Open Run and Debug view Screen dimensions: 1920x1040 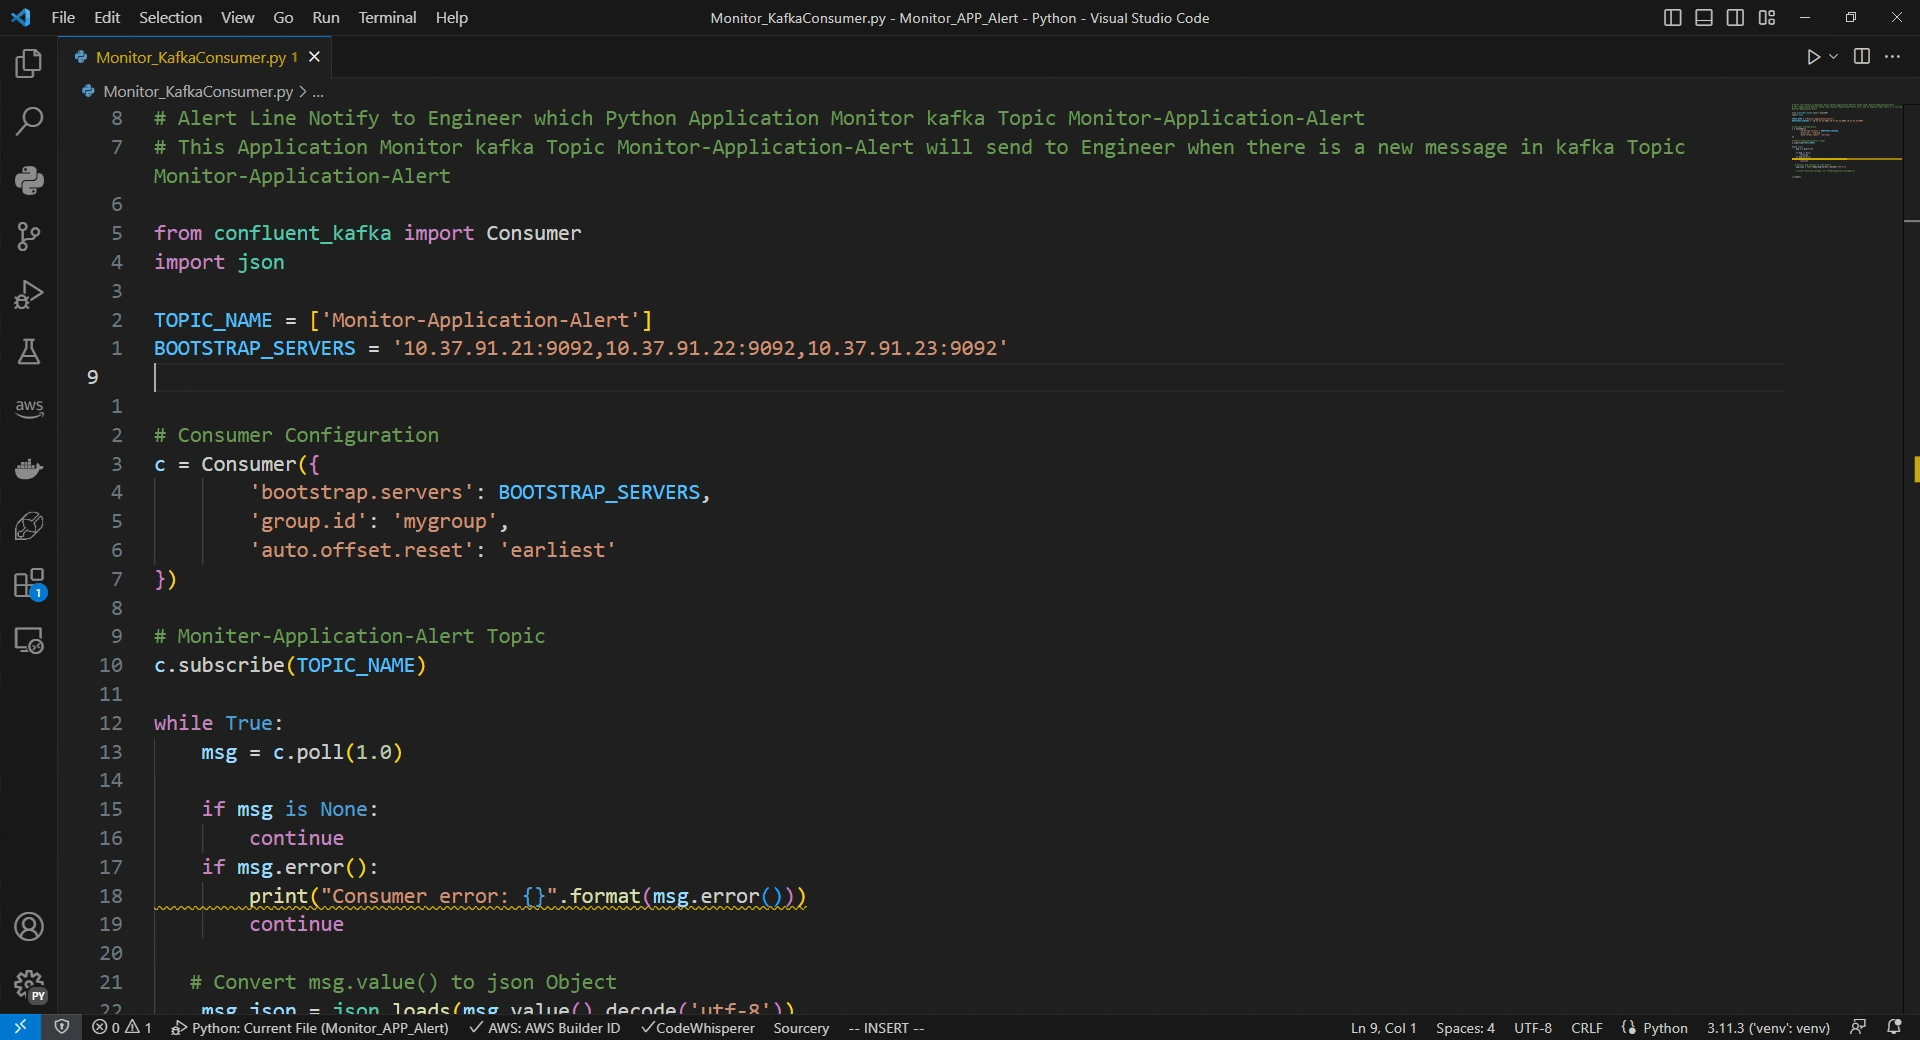(29, 294)
